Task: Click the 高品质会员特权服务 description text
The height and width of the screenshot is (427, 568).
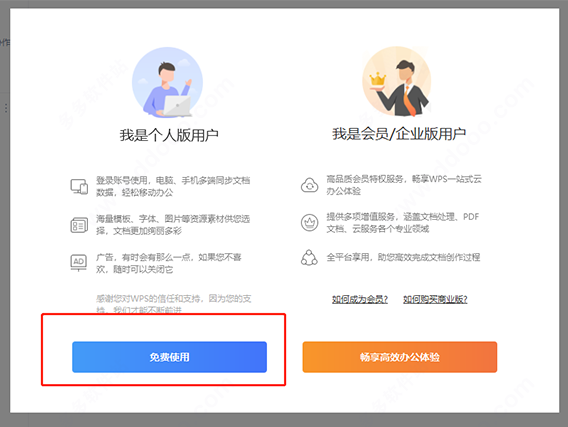Action: pos(404,185)
